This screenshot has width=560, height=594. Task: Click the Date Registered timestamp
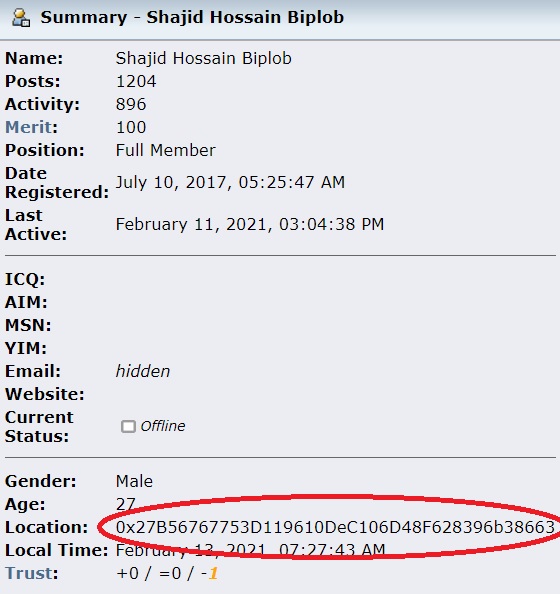click(x=230, y=182)
